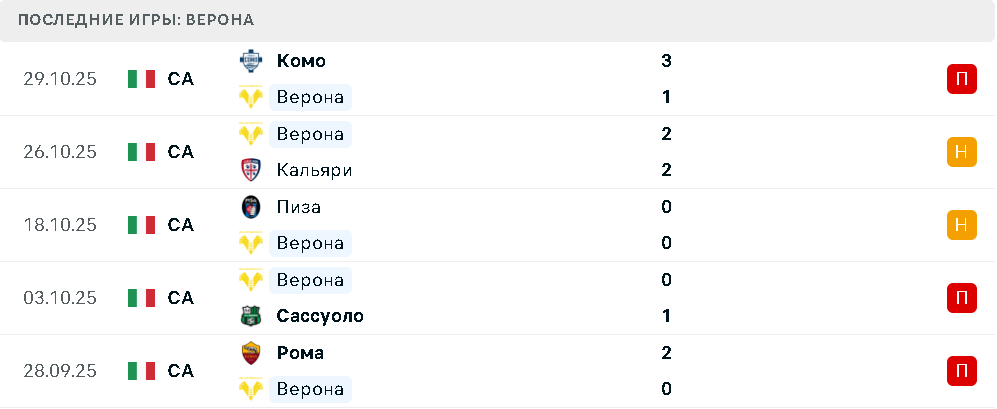Open the Рома team link
Screen dimensions: 997x409
pos(300,353)
